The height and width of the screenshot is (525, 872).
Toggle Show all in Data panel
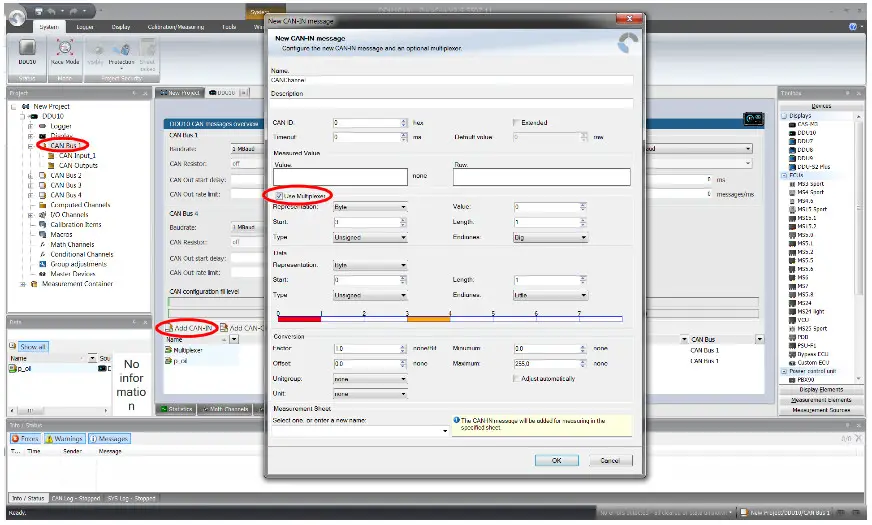click(33, 347)
